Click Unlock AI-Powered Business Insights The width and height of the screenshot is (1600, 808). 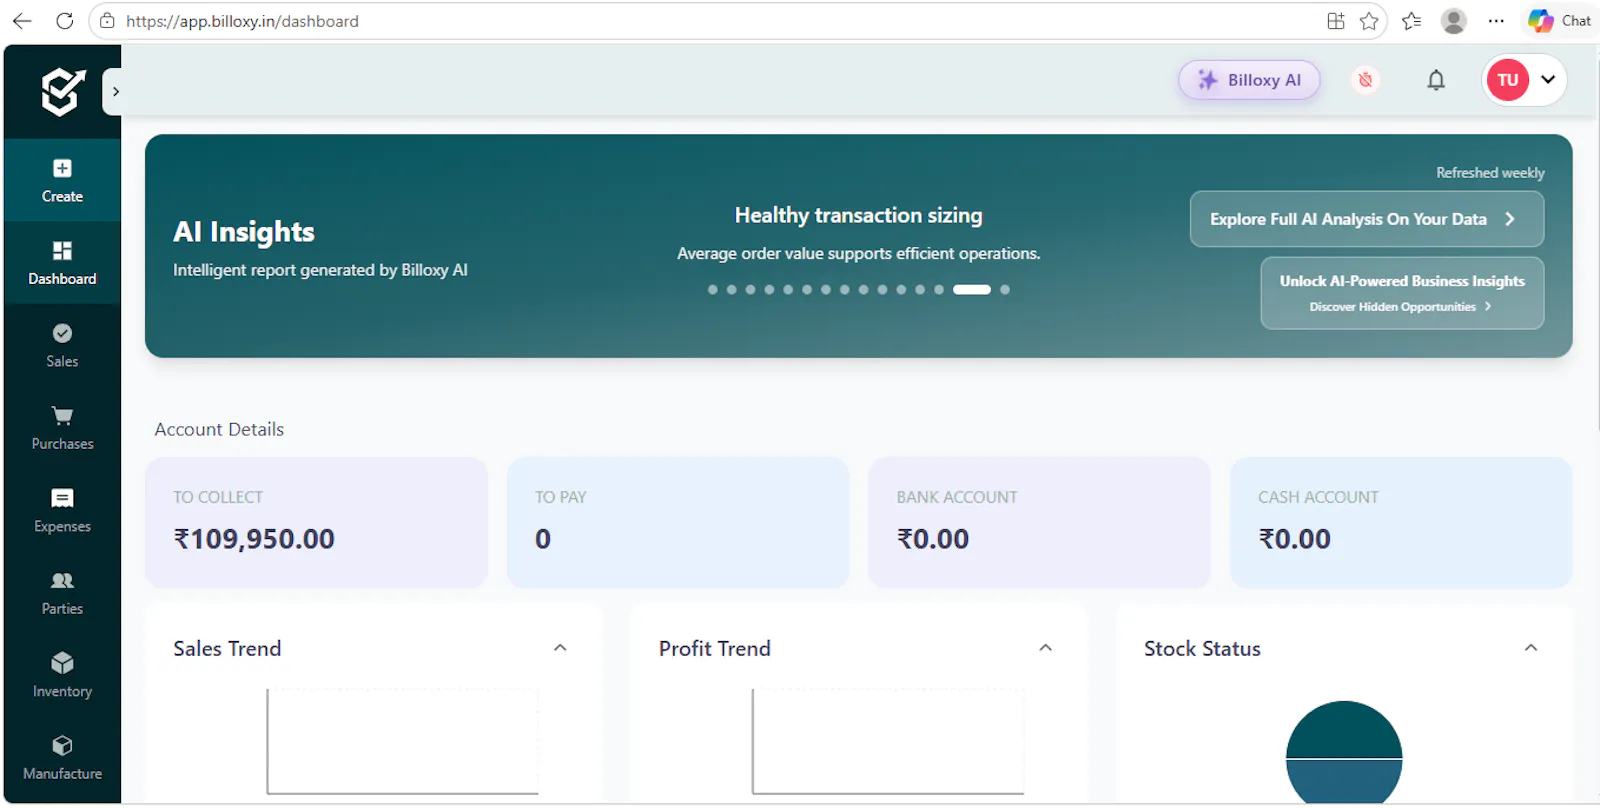click(x=1402, y=293)
